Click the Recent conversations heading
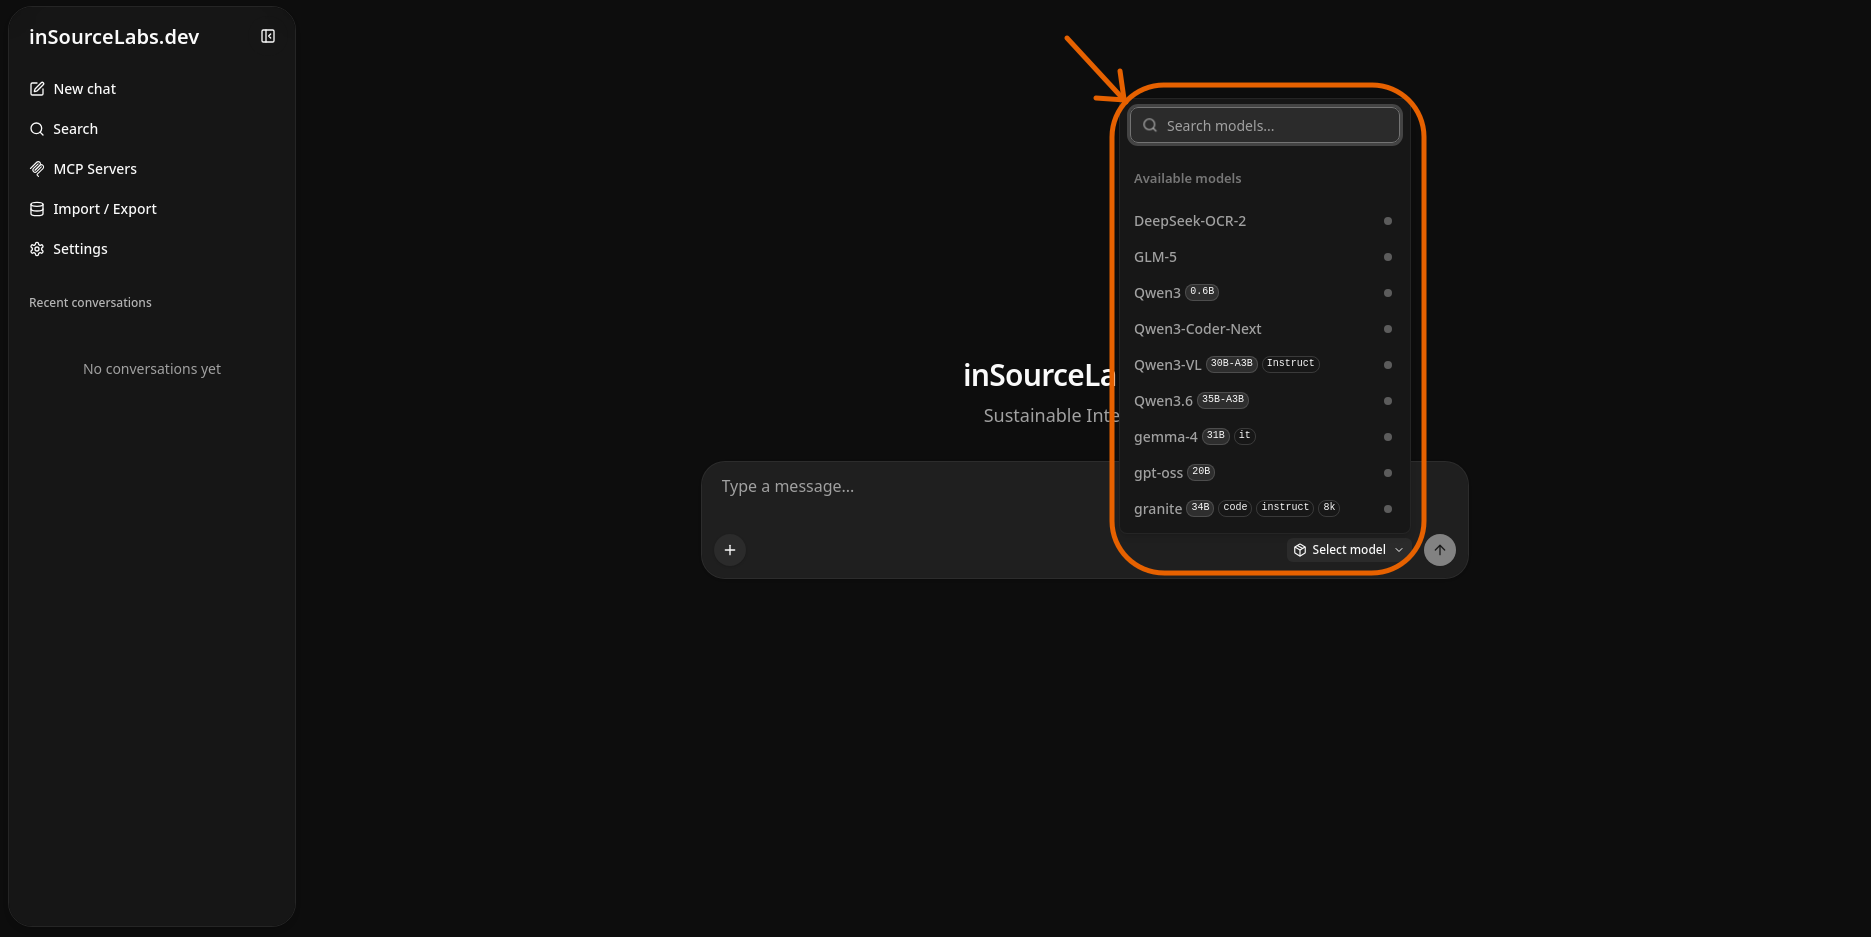The image size is (1871, 937). coord(90,303)
